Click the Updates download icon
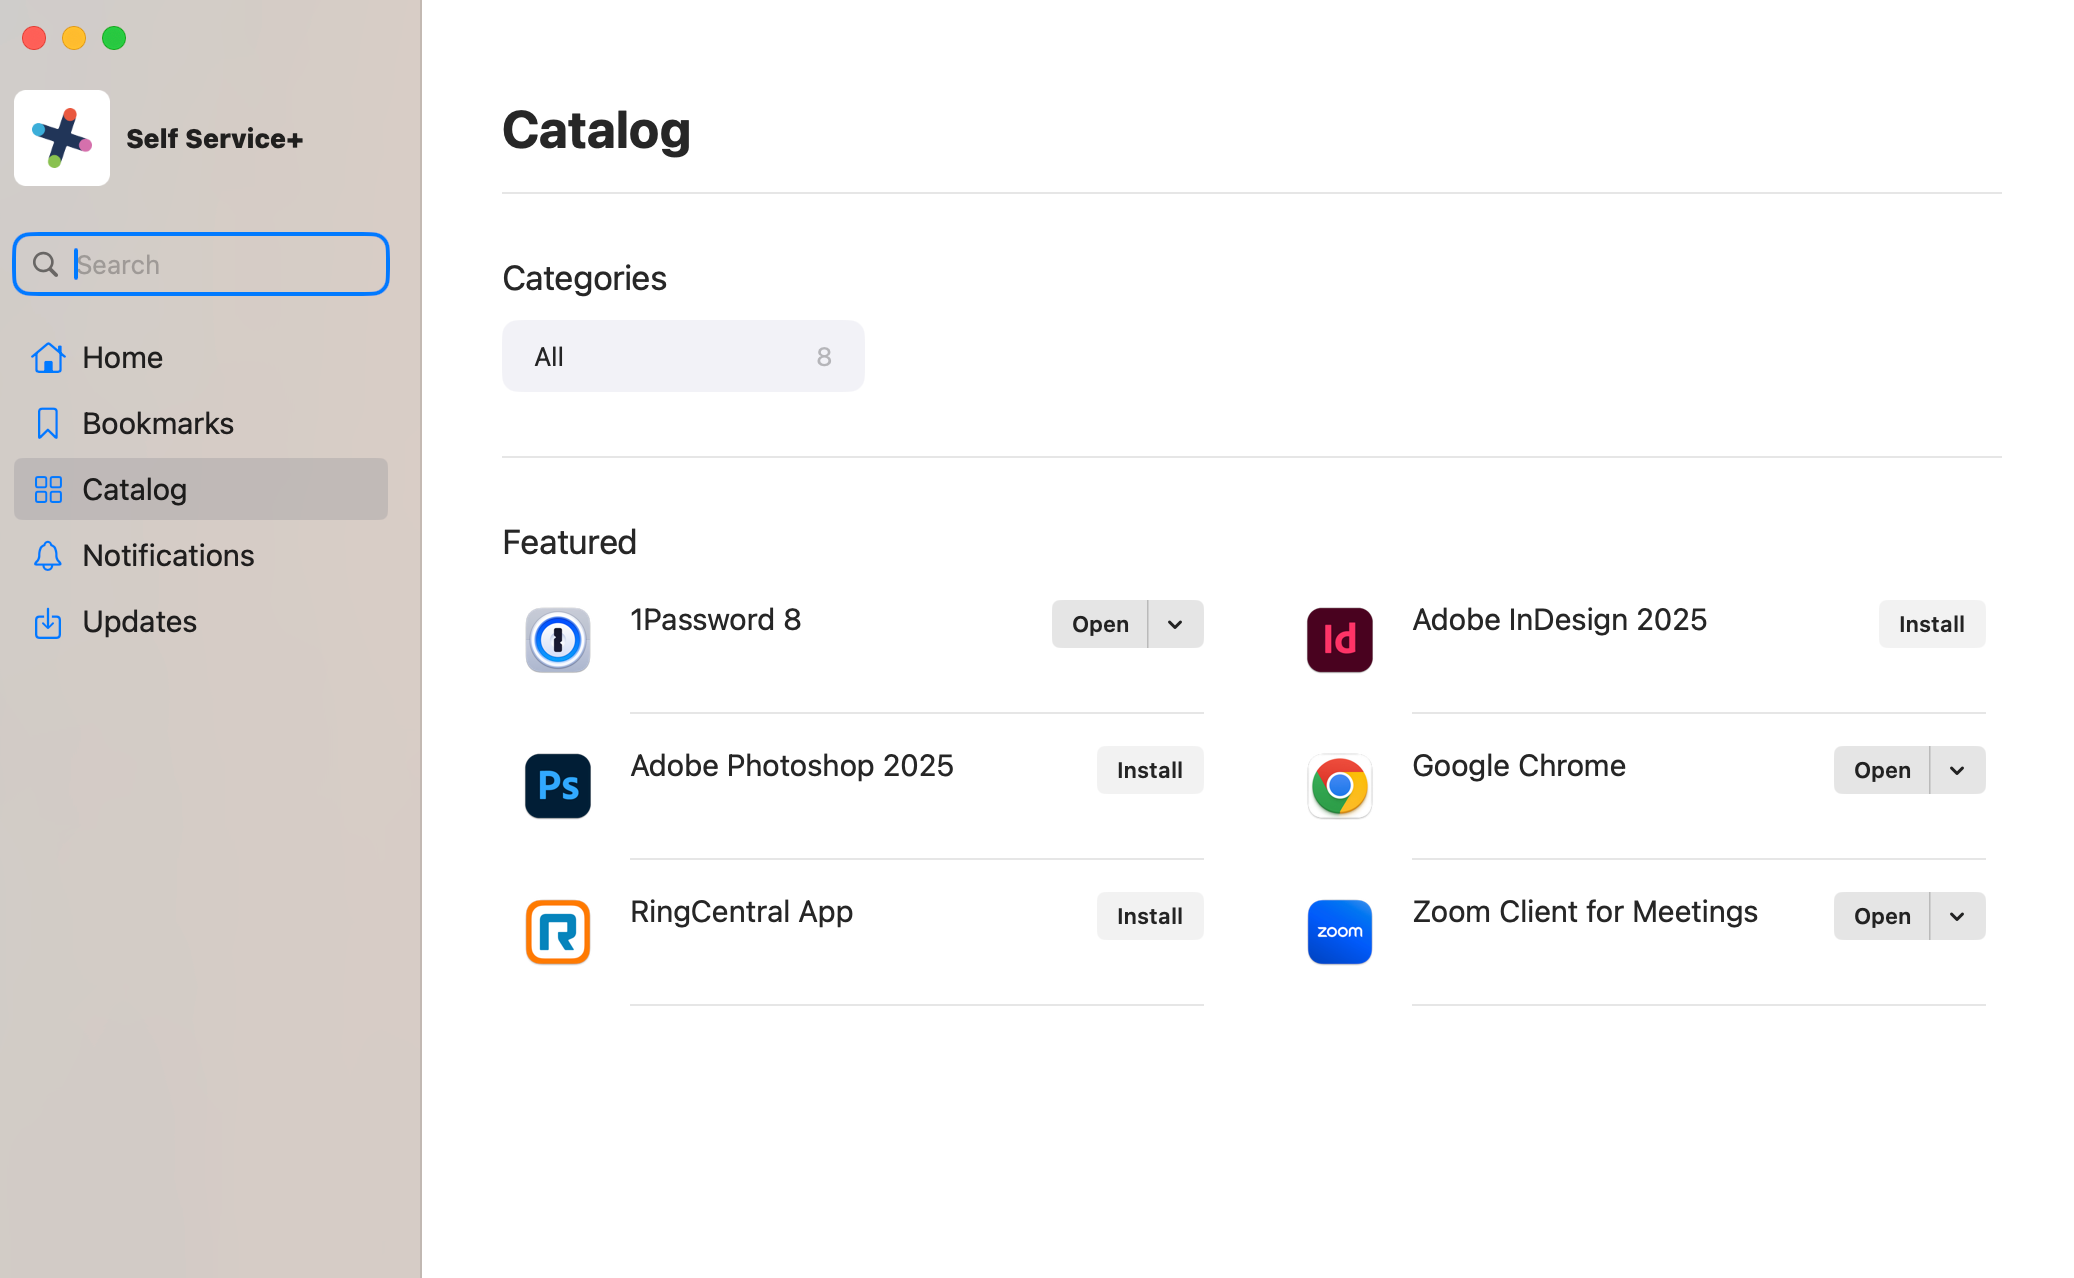Image resolution: width=2074 pixels, height=1278 pixels. [x=47, y=622]
